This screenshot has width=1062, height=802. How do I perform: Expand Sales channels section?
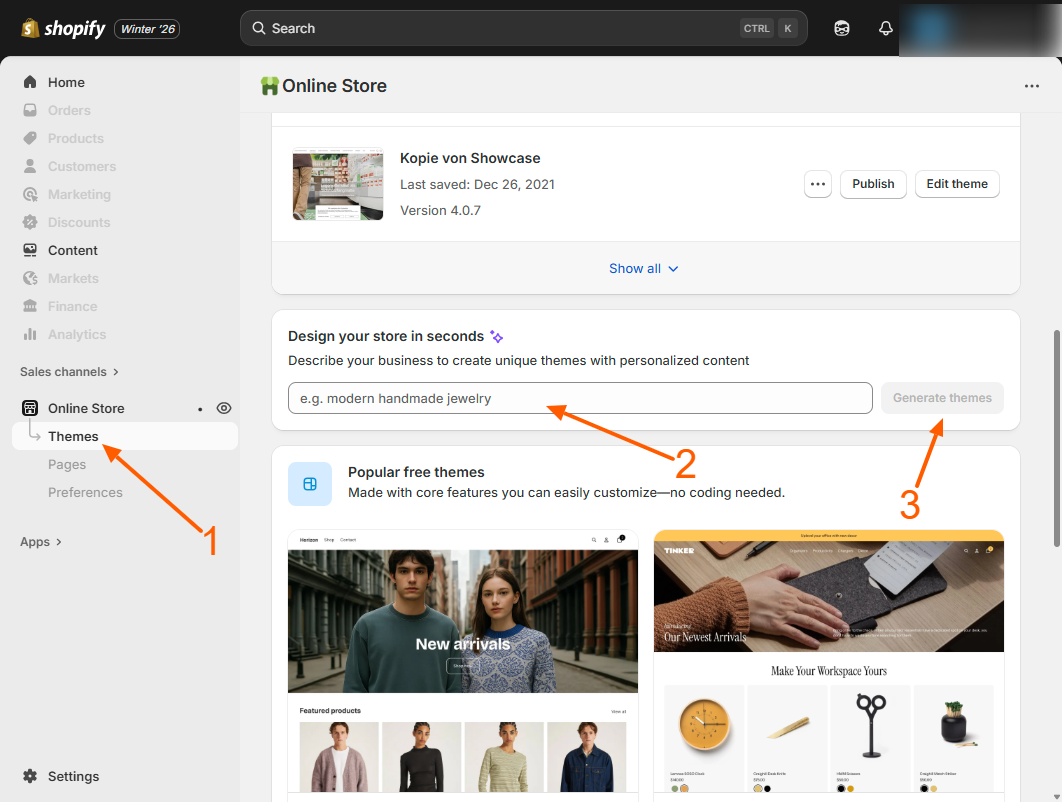point(69,372)
